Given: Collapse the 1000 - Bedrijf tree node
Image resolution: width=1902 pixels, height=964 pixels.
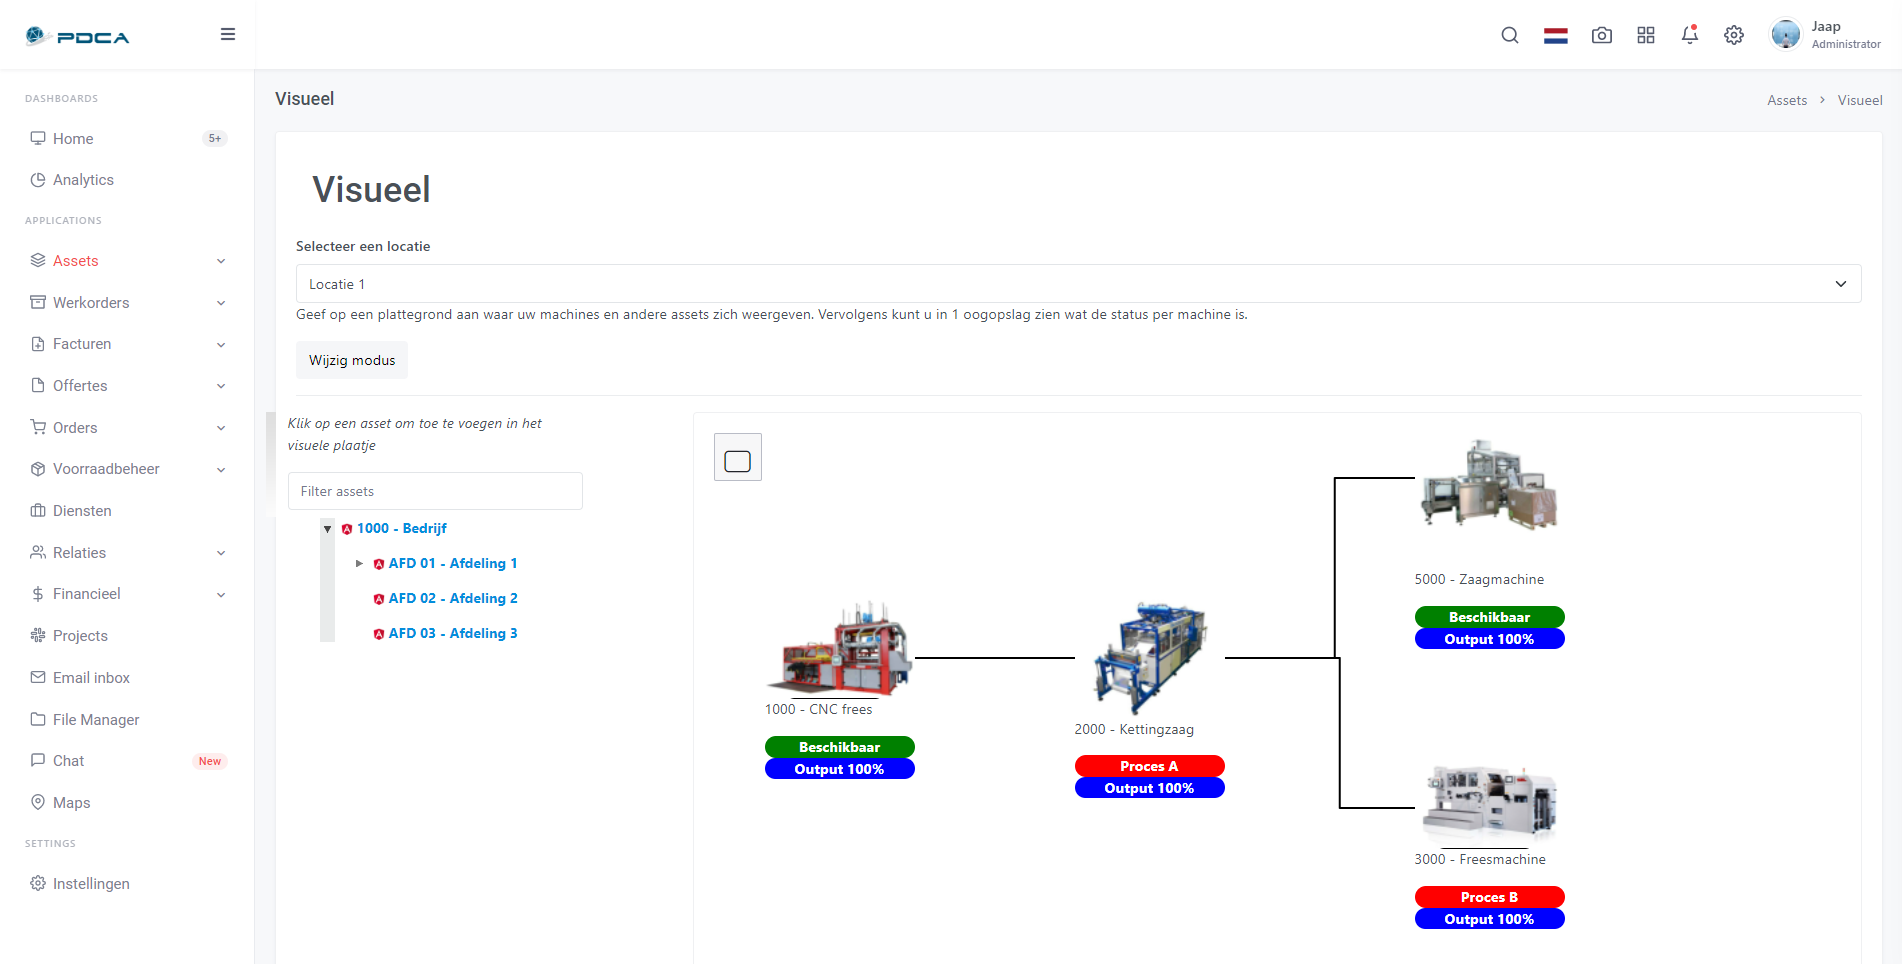Looking at the screenshot, I should [327, 529].
